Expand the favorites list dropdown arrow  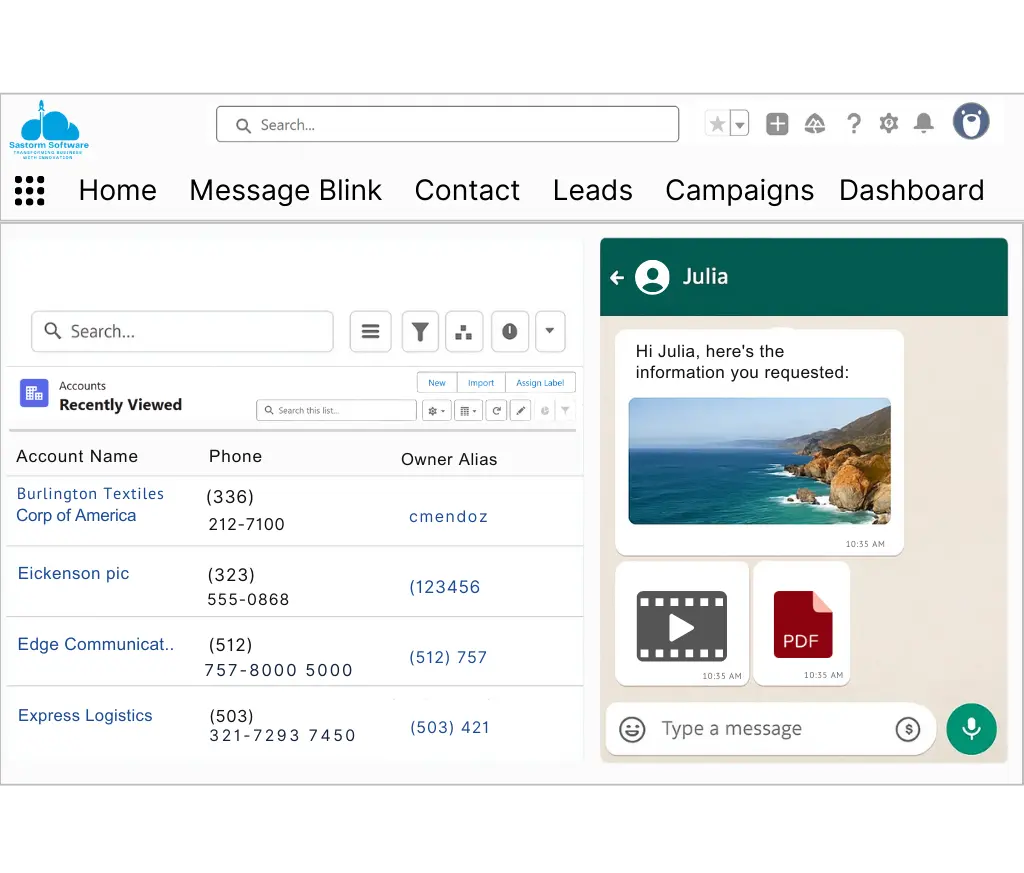(740, 124)
